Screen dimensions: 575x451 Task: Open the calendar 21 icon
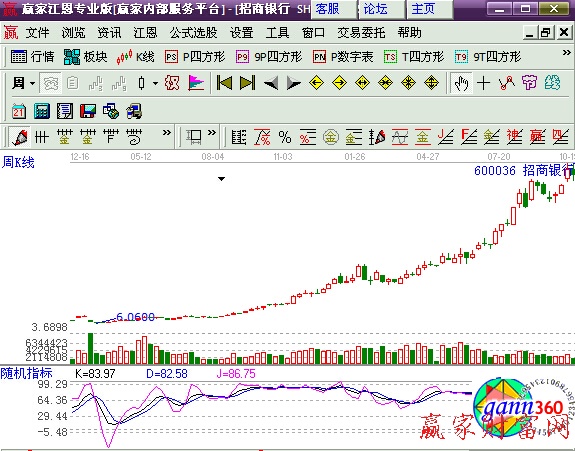coord(19,111)
